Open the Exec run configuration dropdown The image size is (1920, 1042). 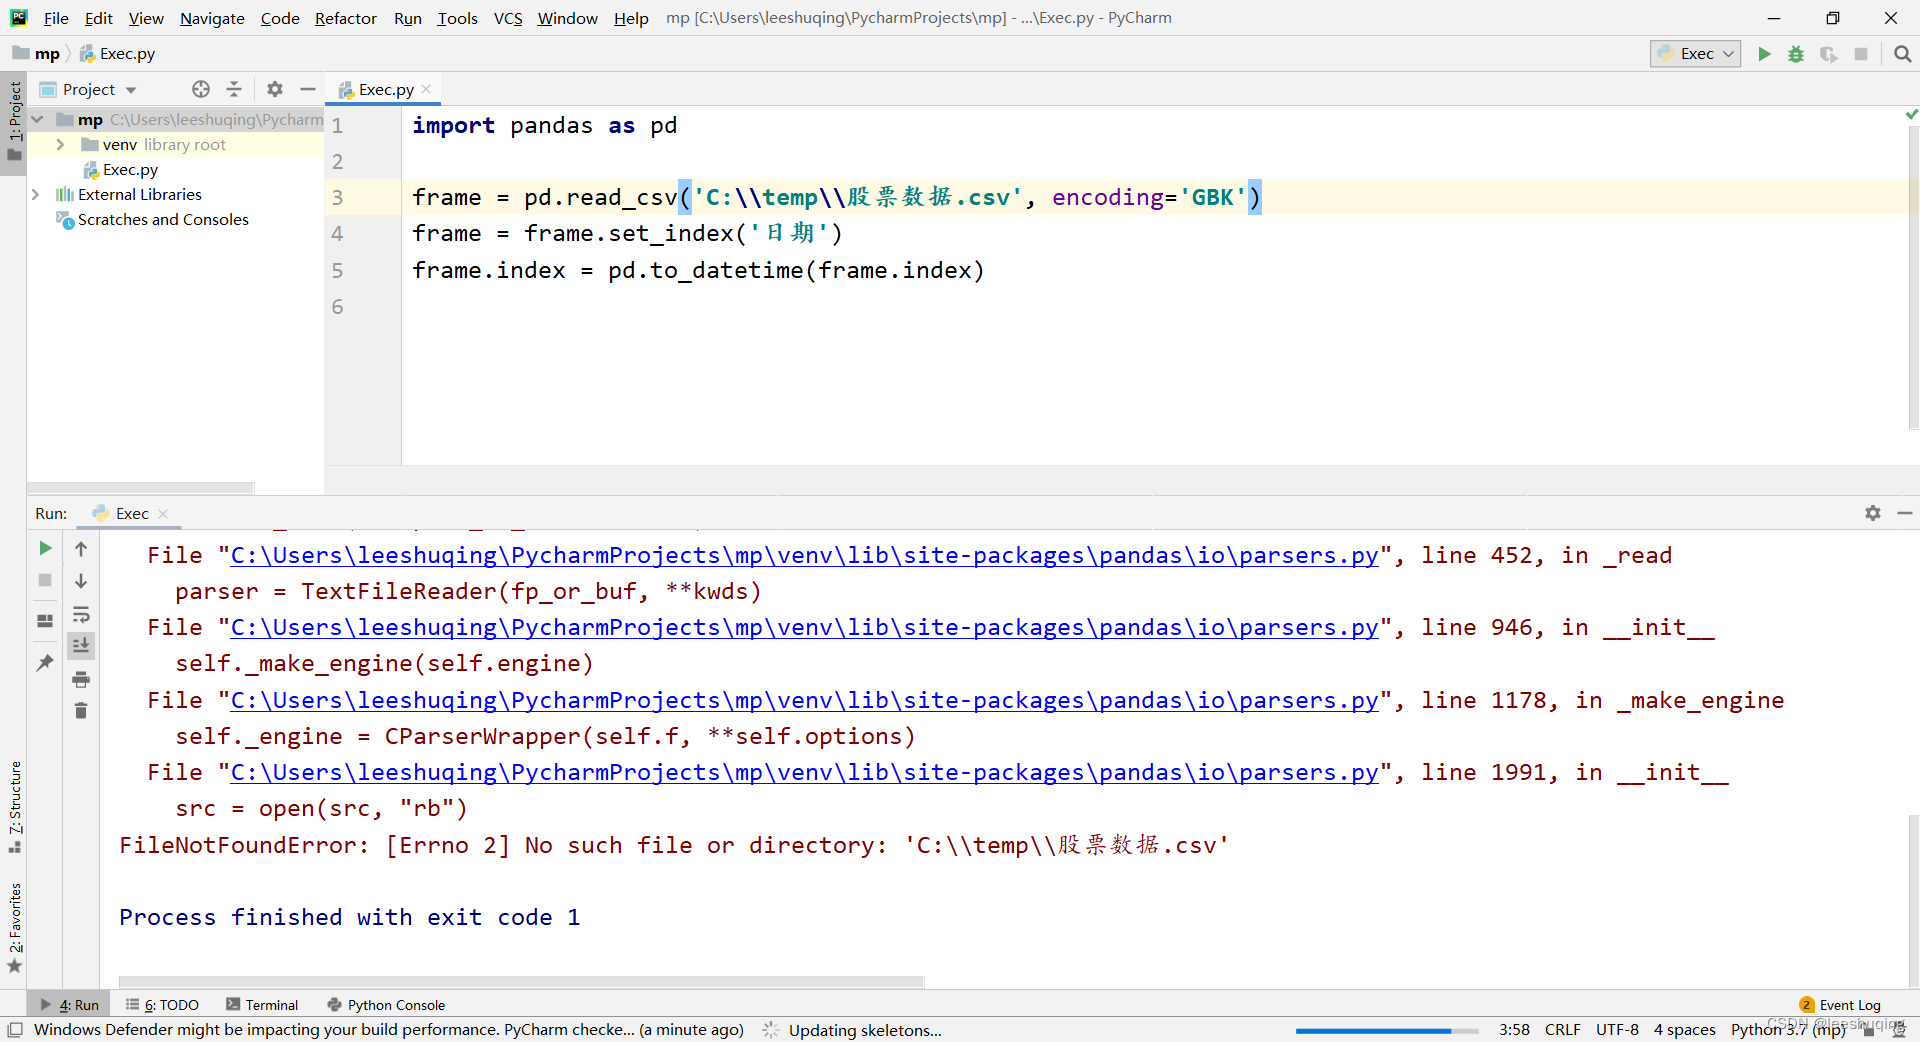(1695, 54)
